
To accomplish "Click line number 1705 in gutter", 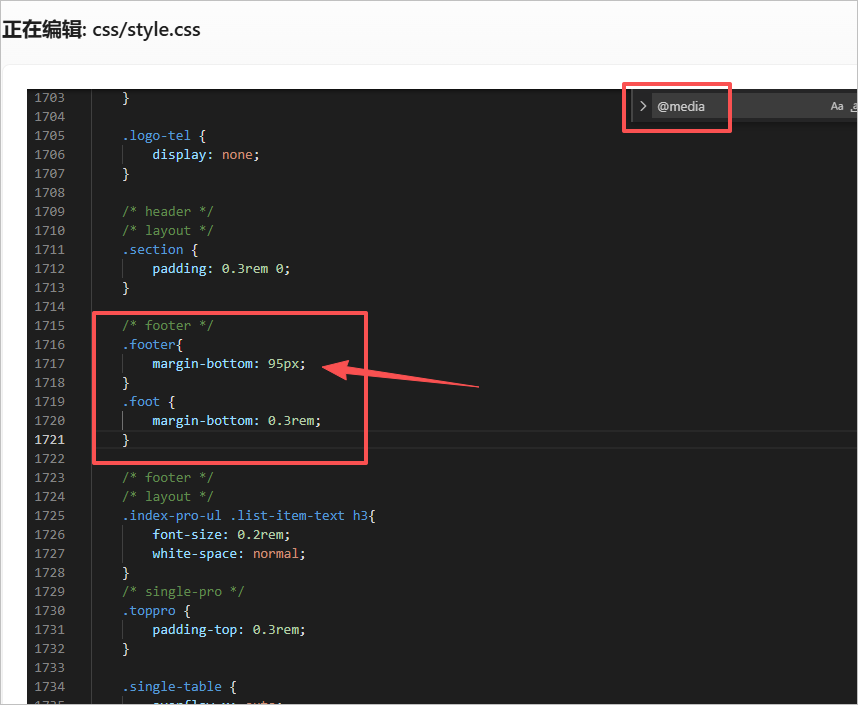I will [49, 135].
